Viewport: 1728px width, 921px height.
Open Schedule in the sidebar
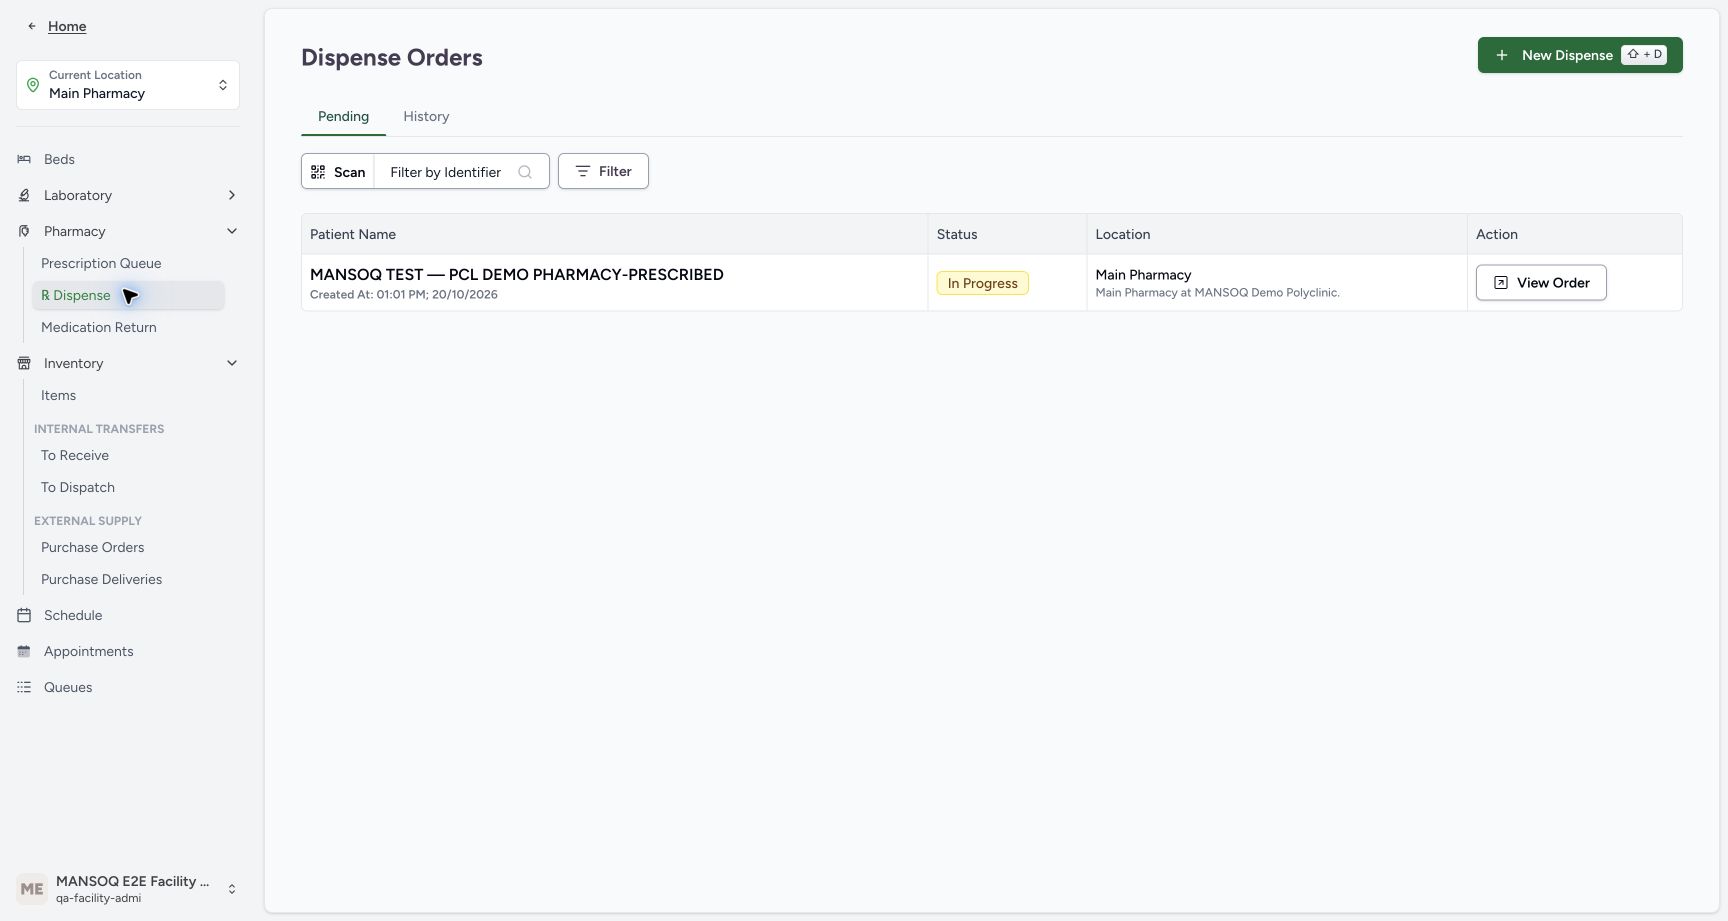(x=73, y=615)
